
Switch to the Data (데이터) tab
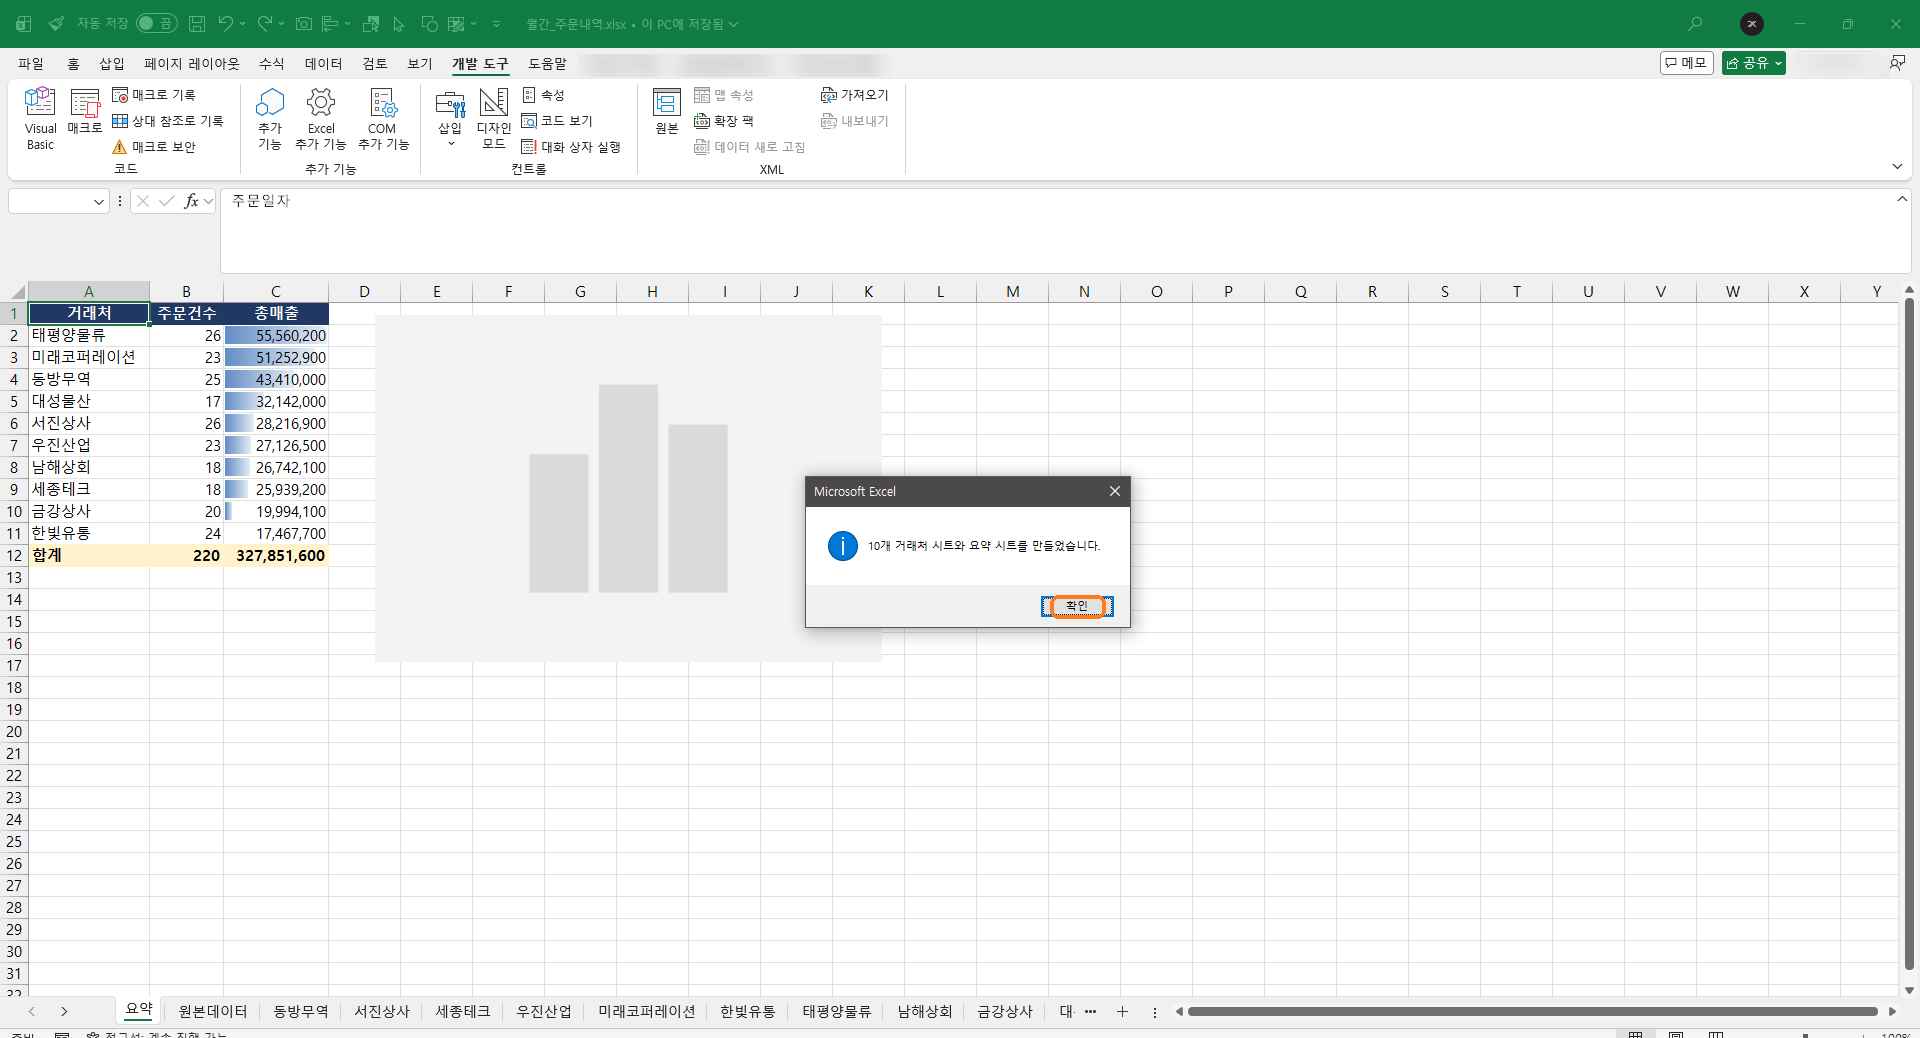point(324,63)
